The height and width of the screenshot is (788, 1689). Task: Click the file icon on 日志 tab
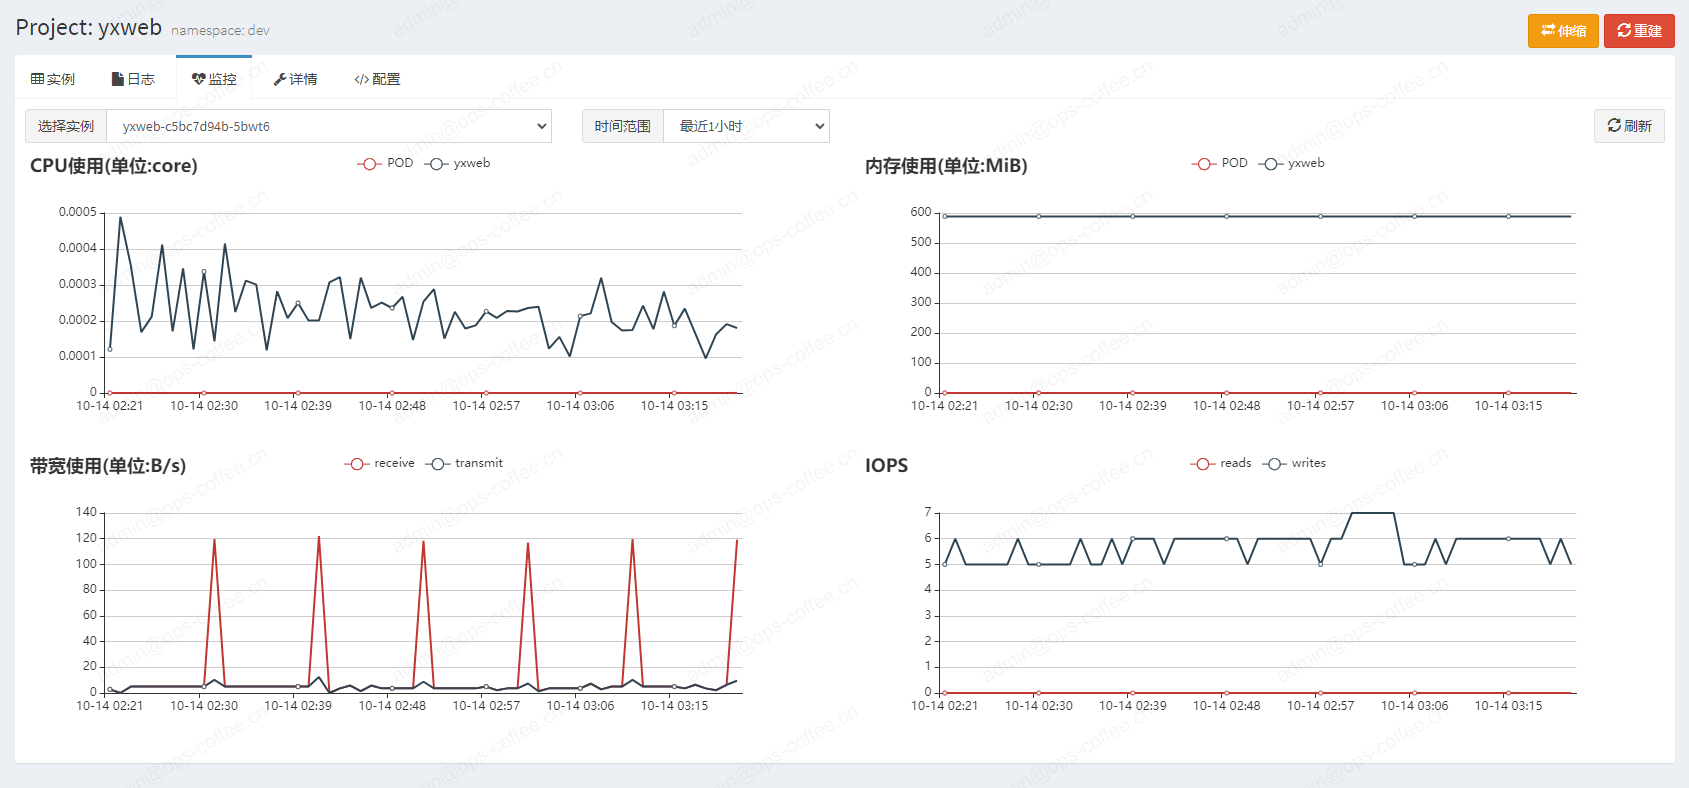(x=117, y=79)
